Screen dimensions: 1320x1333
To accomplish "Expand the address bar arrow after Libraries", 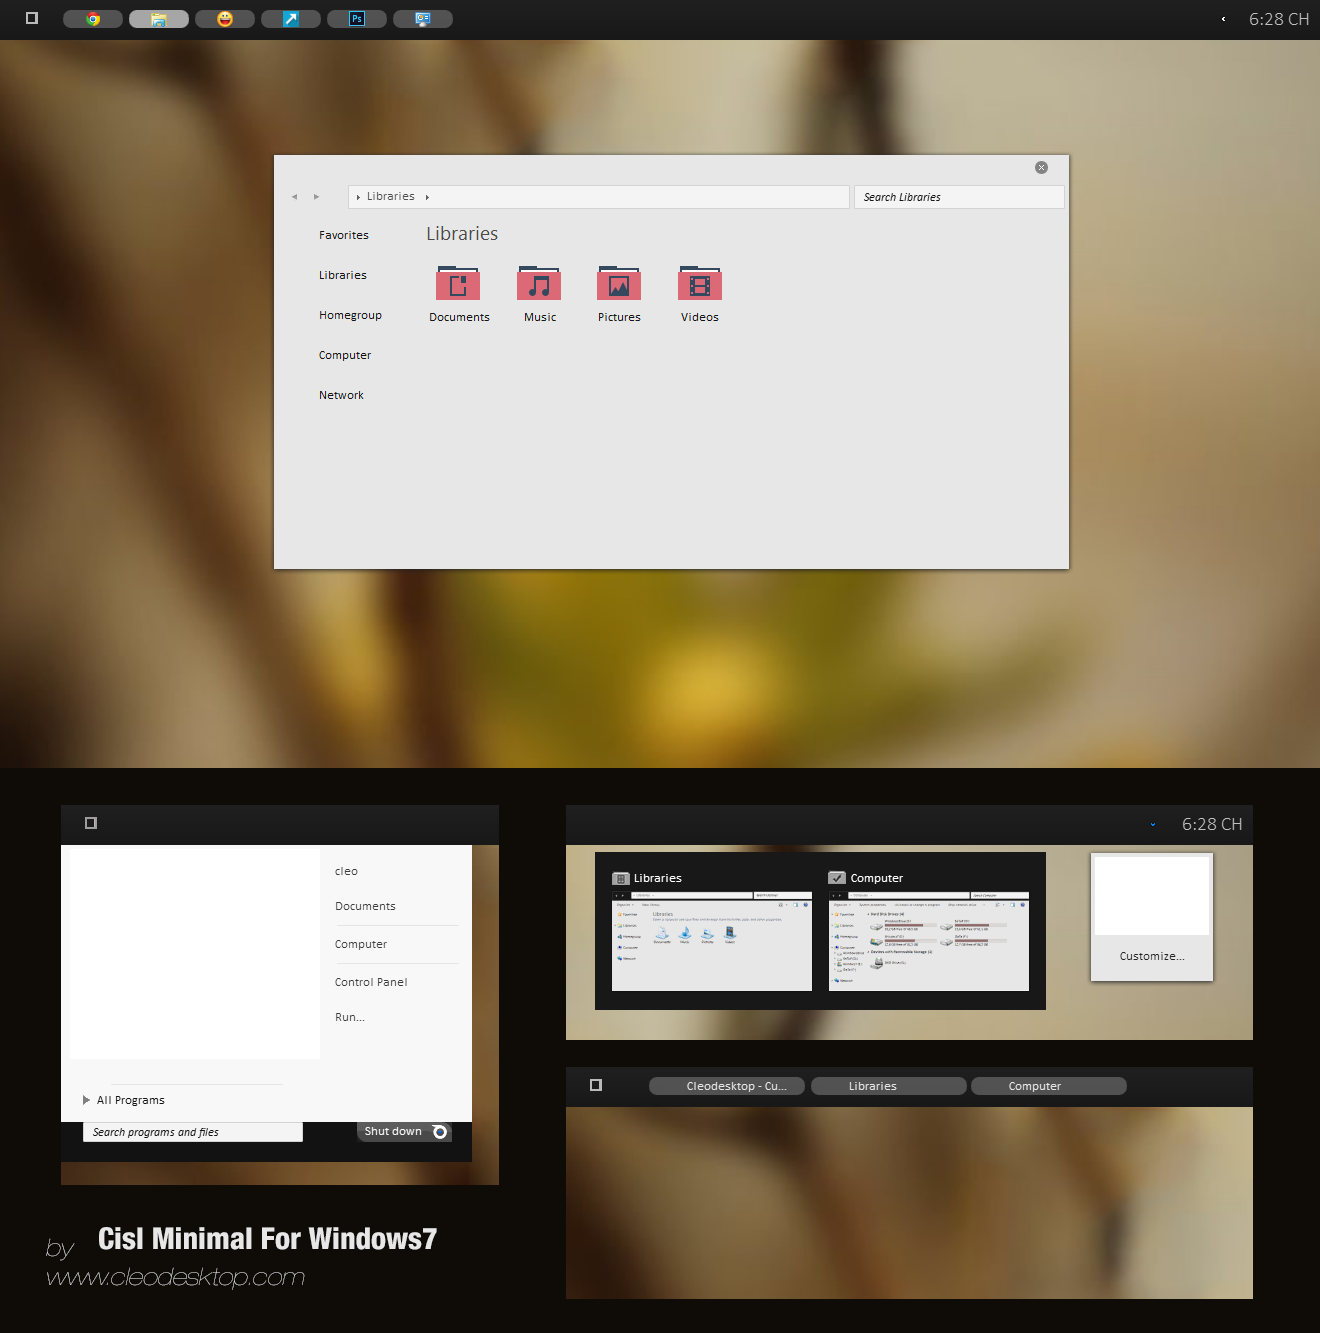I will coord(427,197).
